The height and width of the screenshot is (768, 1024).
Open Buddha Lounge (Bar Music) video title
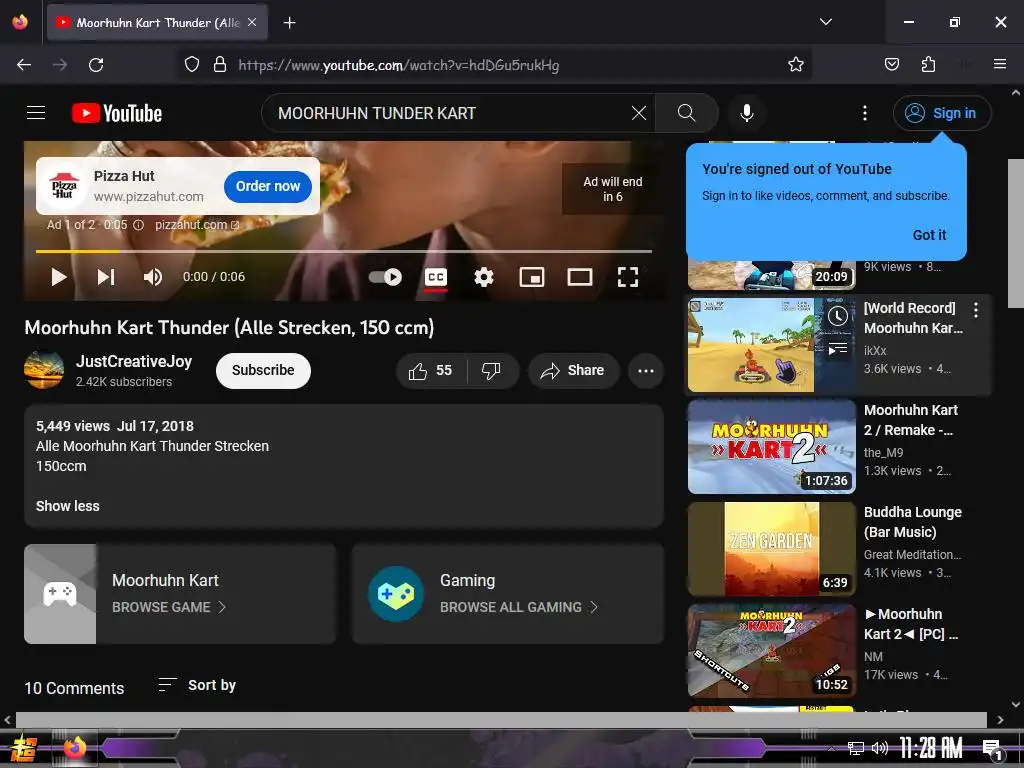point(912,522)
